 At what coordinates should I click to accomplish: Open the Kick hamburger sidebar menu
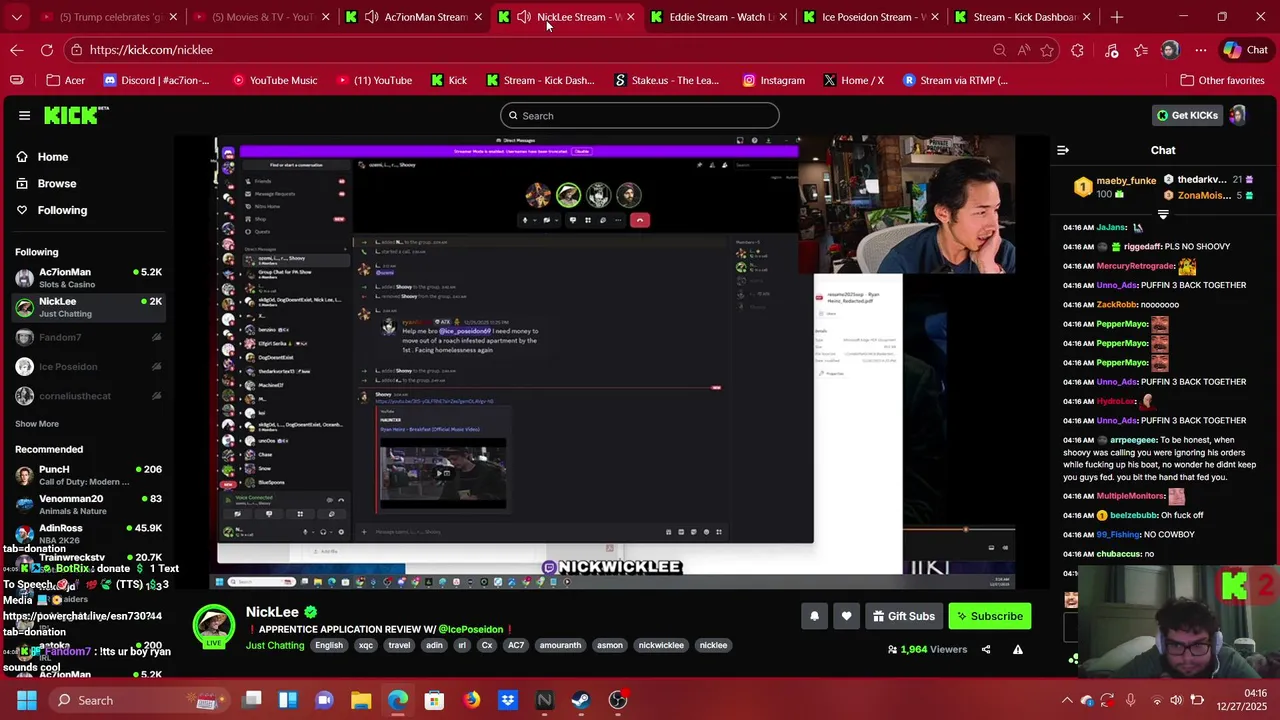coord(24,116)
